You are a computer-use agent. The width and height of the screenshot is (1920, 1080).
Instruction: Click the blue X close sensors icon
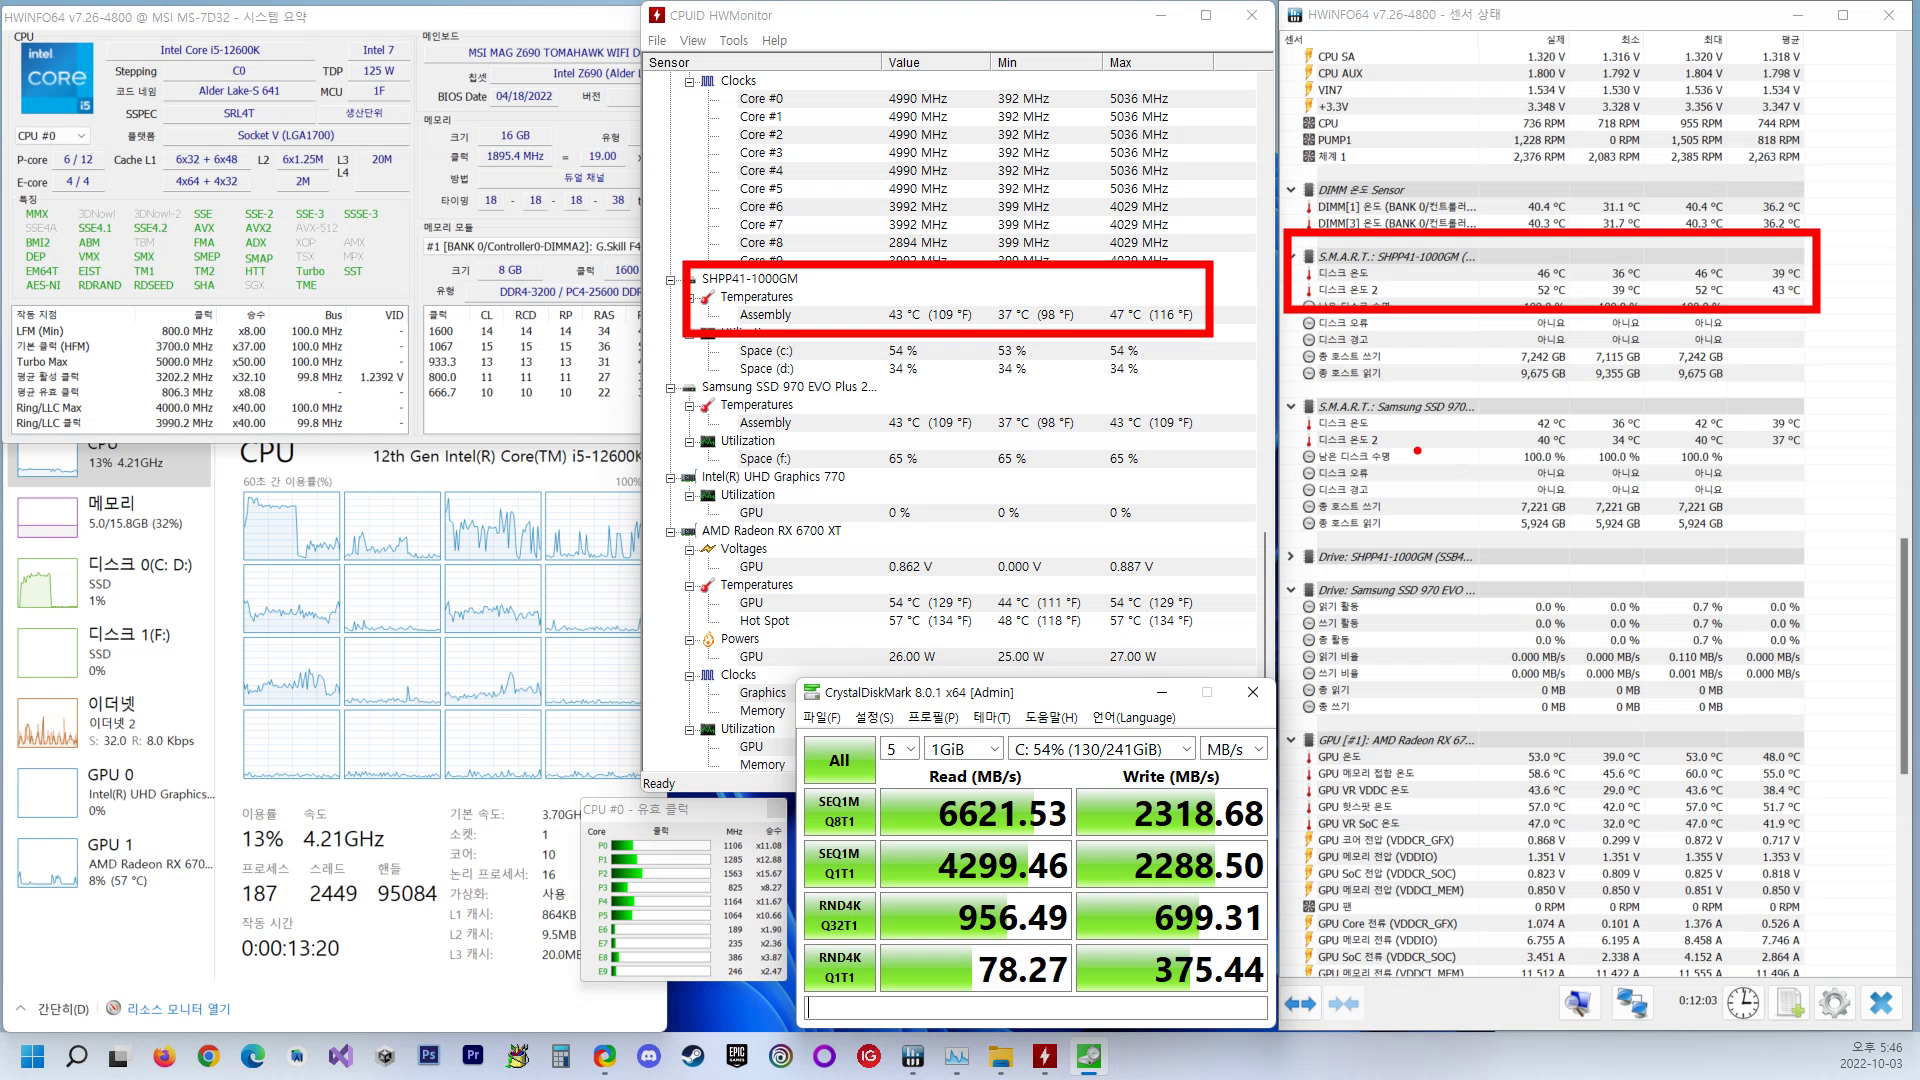coord(1881,1003)
